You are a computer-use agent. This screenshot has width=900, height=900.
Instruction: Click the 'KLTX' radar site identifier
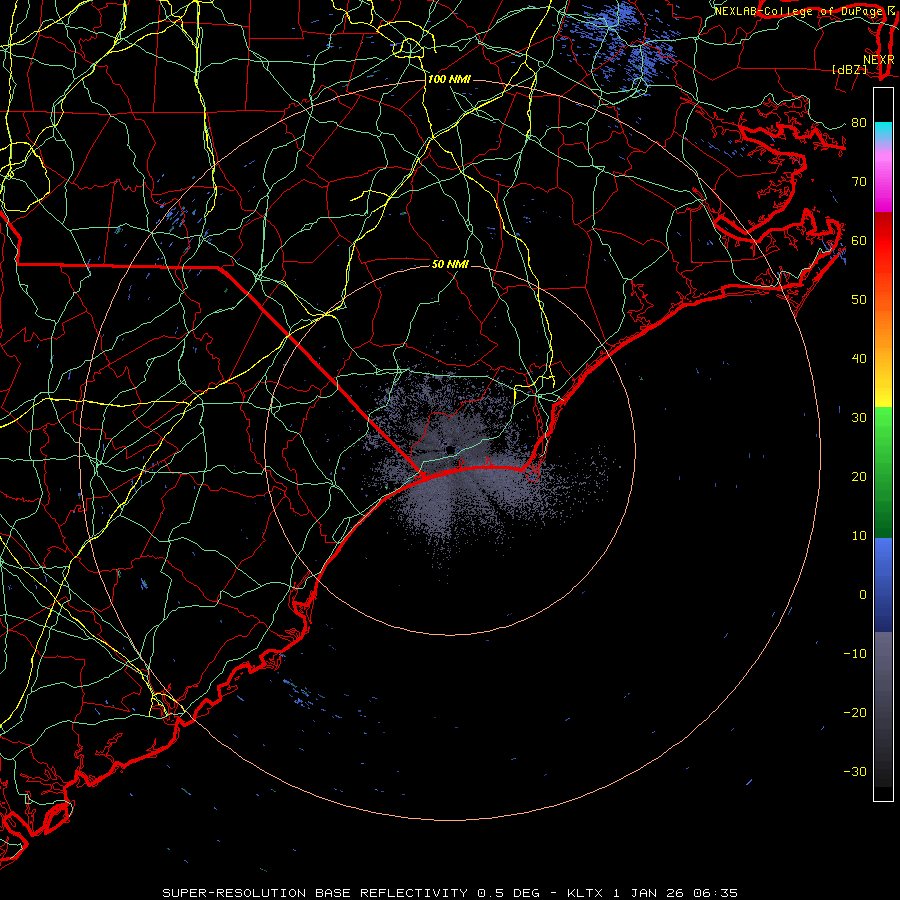pos(585,893)
